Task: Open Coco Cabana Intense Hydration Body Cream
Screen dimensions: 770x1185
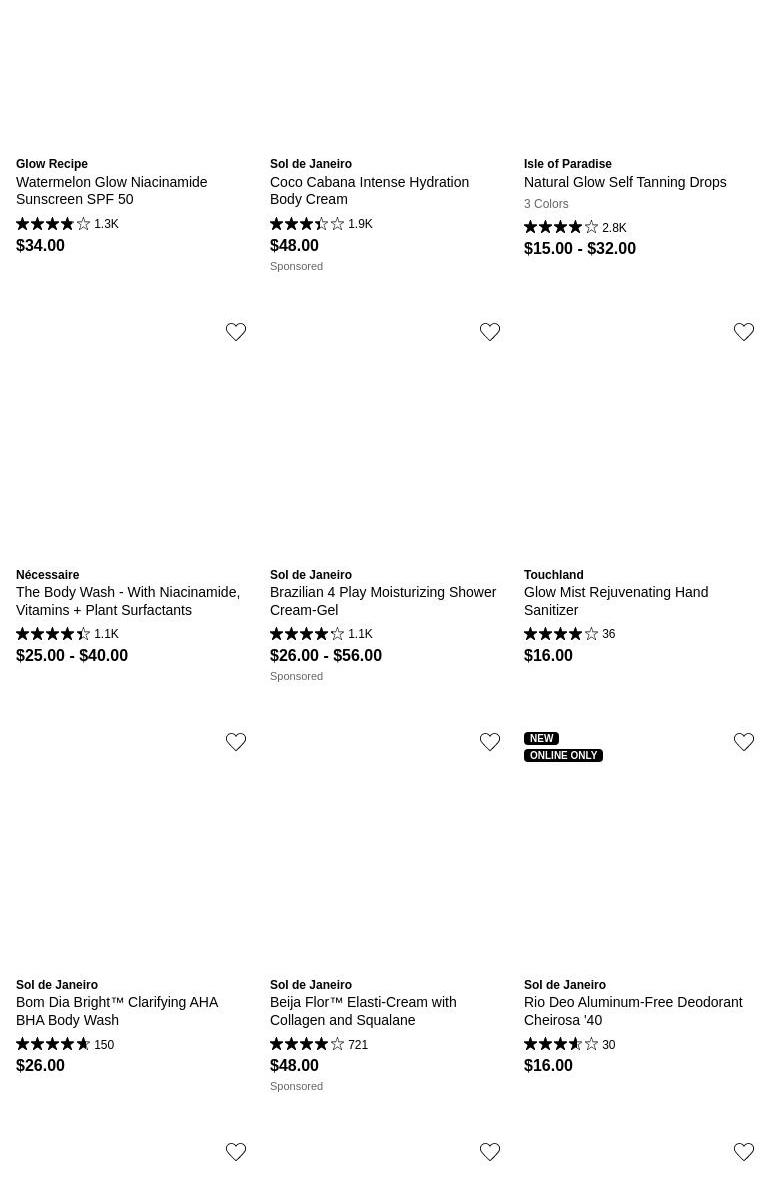Action: pyautogui.click(x=369, y=190)
